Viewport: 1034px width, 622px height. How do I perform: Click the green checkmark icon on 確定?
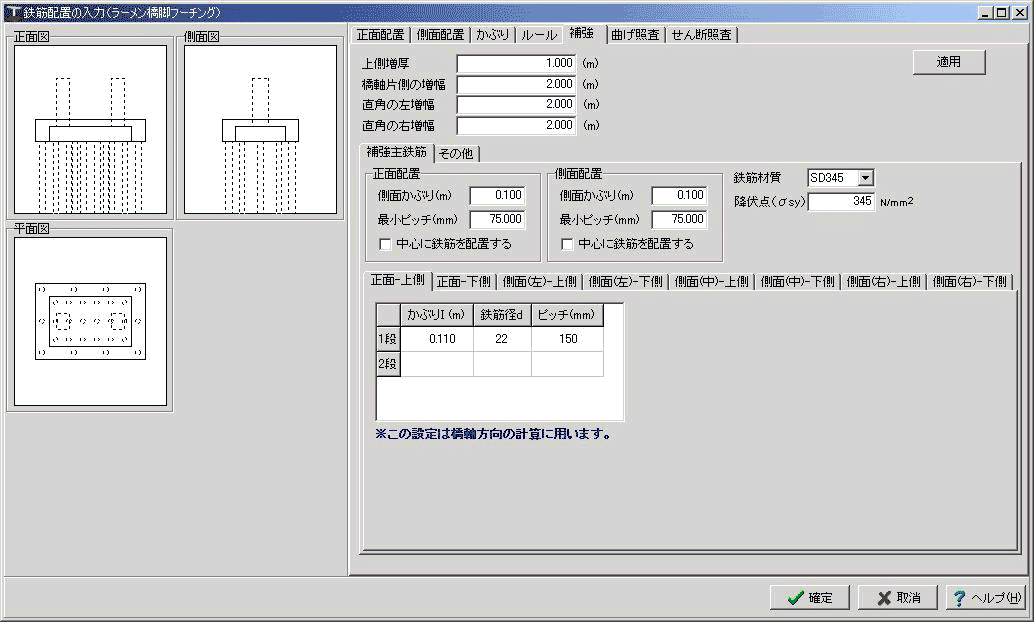coord(795,598)
